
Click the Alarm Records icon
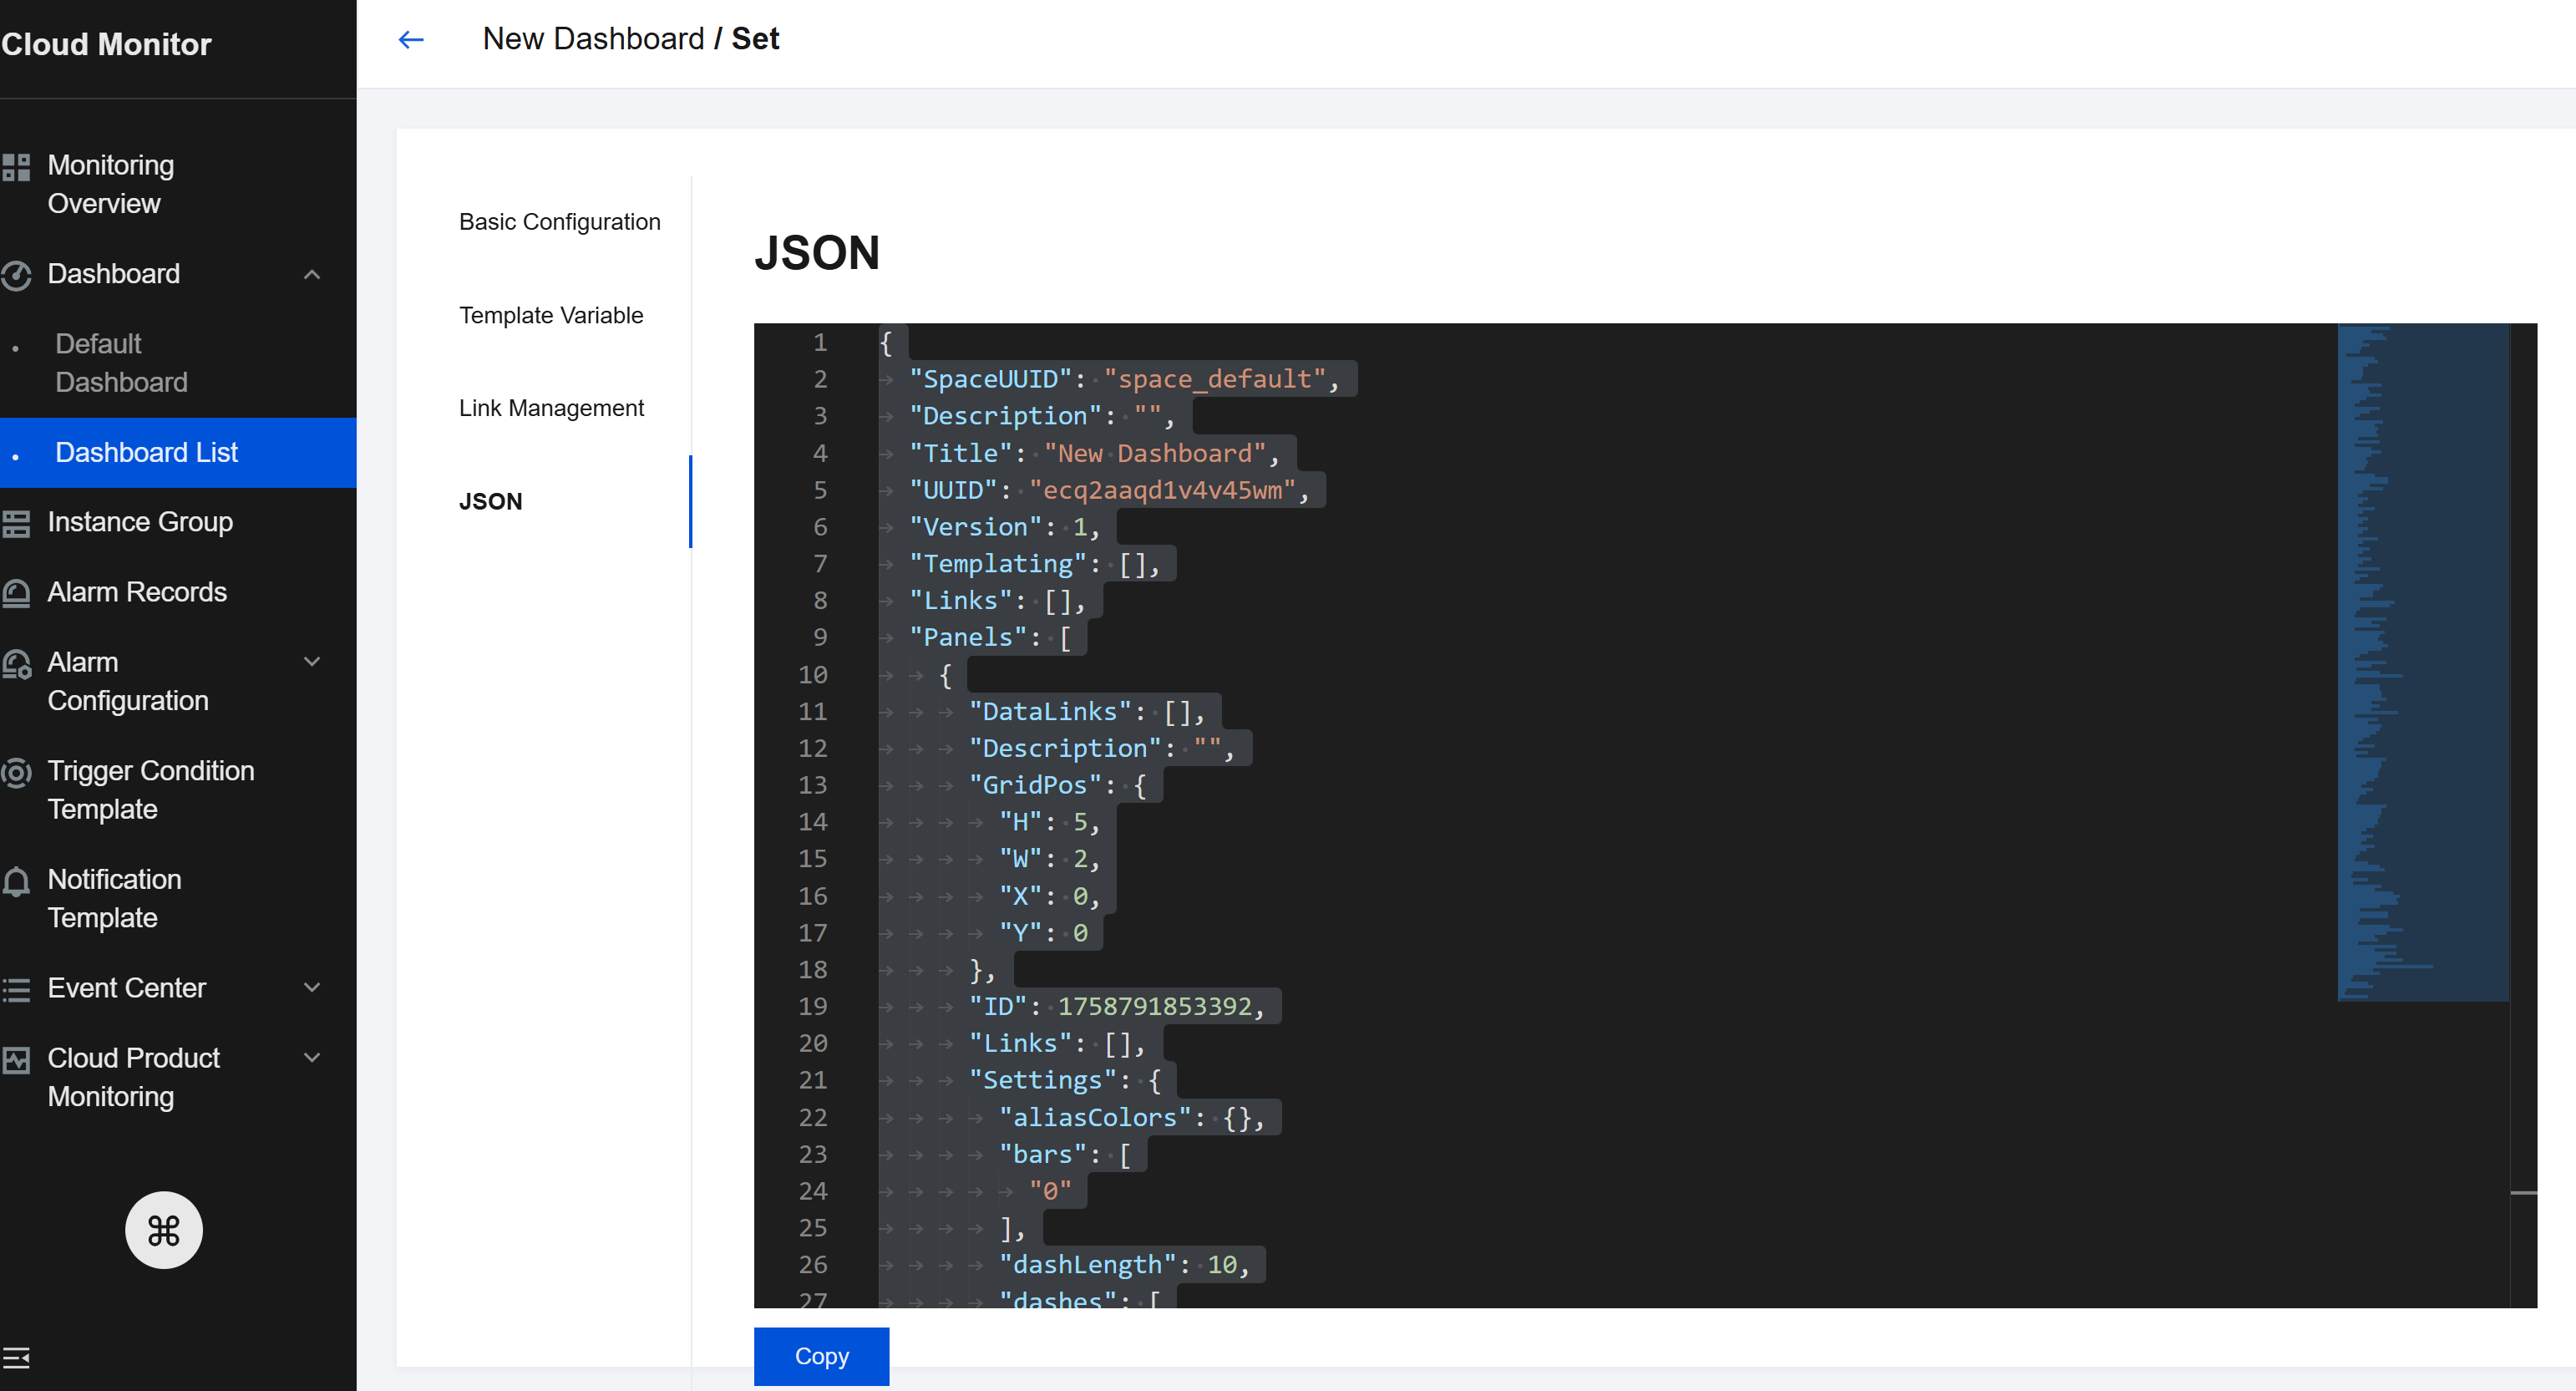coord(16,593)
